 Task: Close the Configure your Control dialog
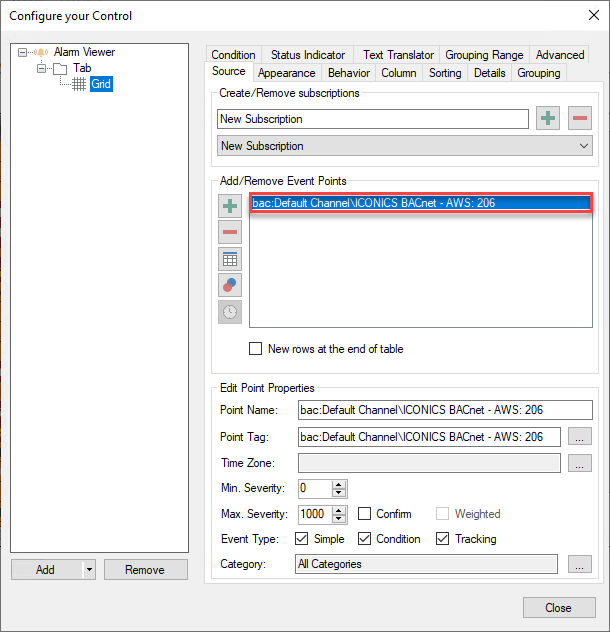coord(593,15)
